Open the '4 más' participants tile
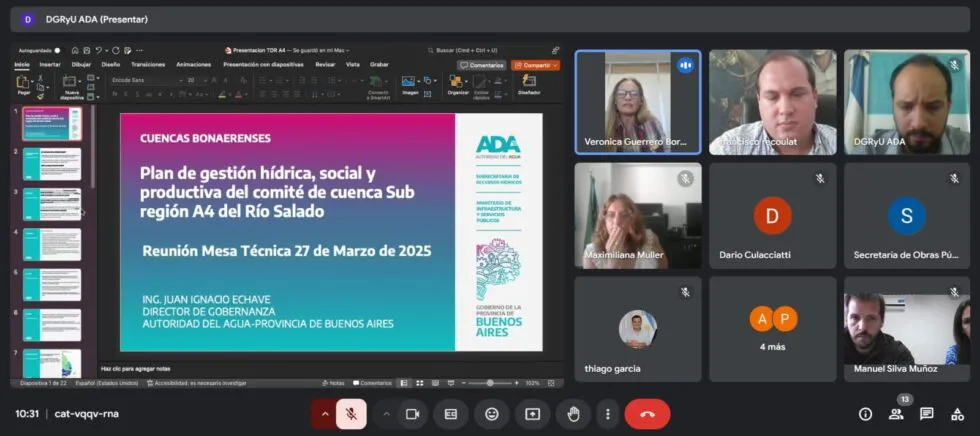Image resolution: width=980 pixels, height=436 pixels. pyautogui.click(x=772, y=329)
